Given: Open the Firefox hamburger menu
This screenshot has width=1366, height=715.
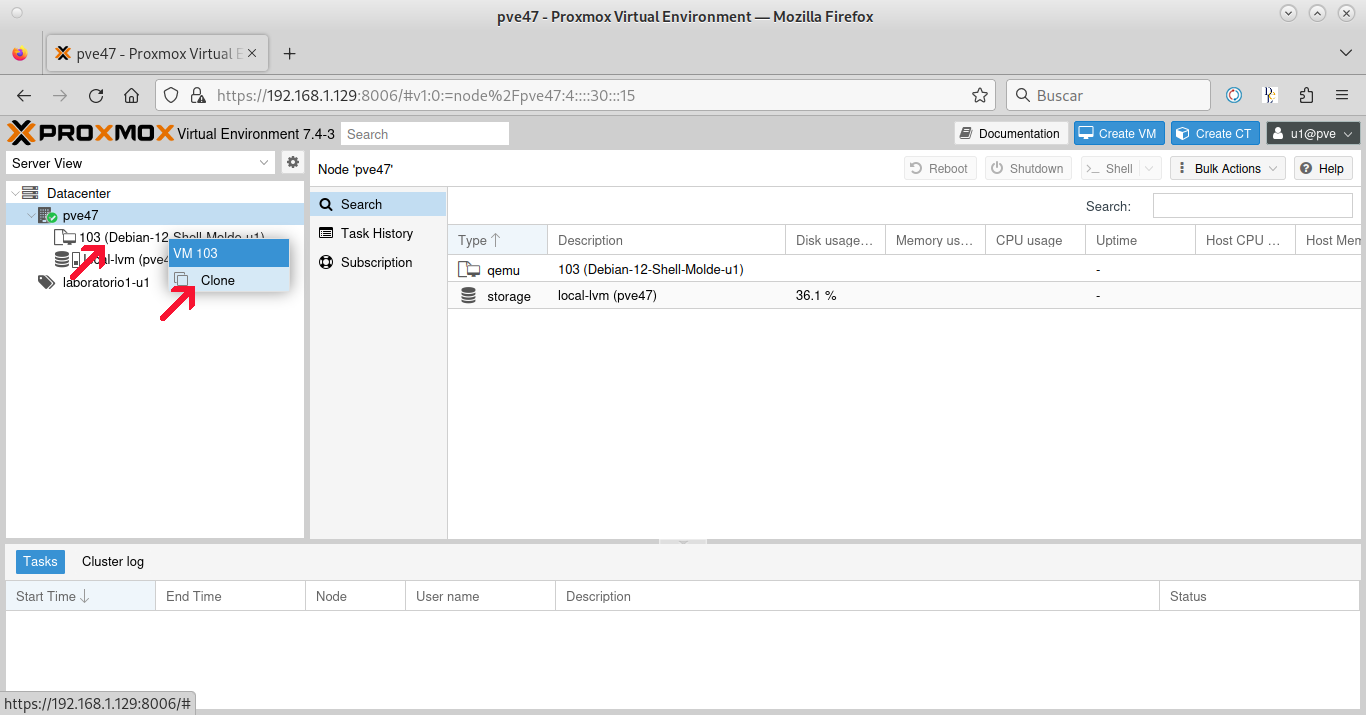Looking at the screenshot, I should [x=1342, y=96].
